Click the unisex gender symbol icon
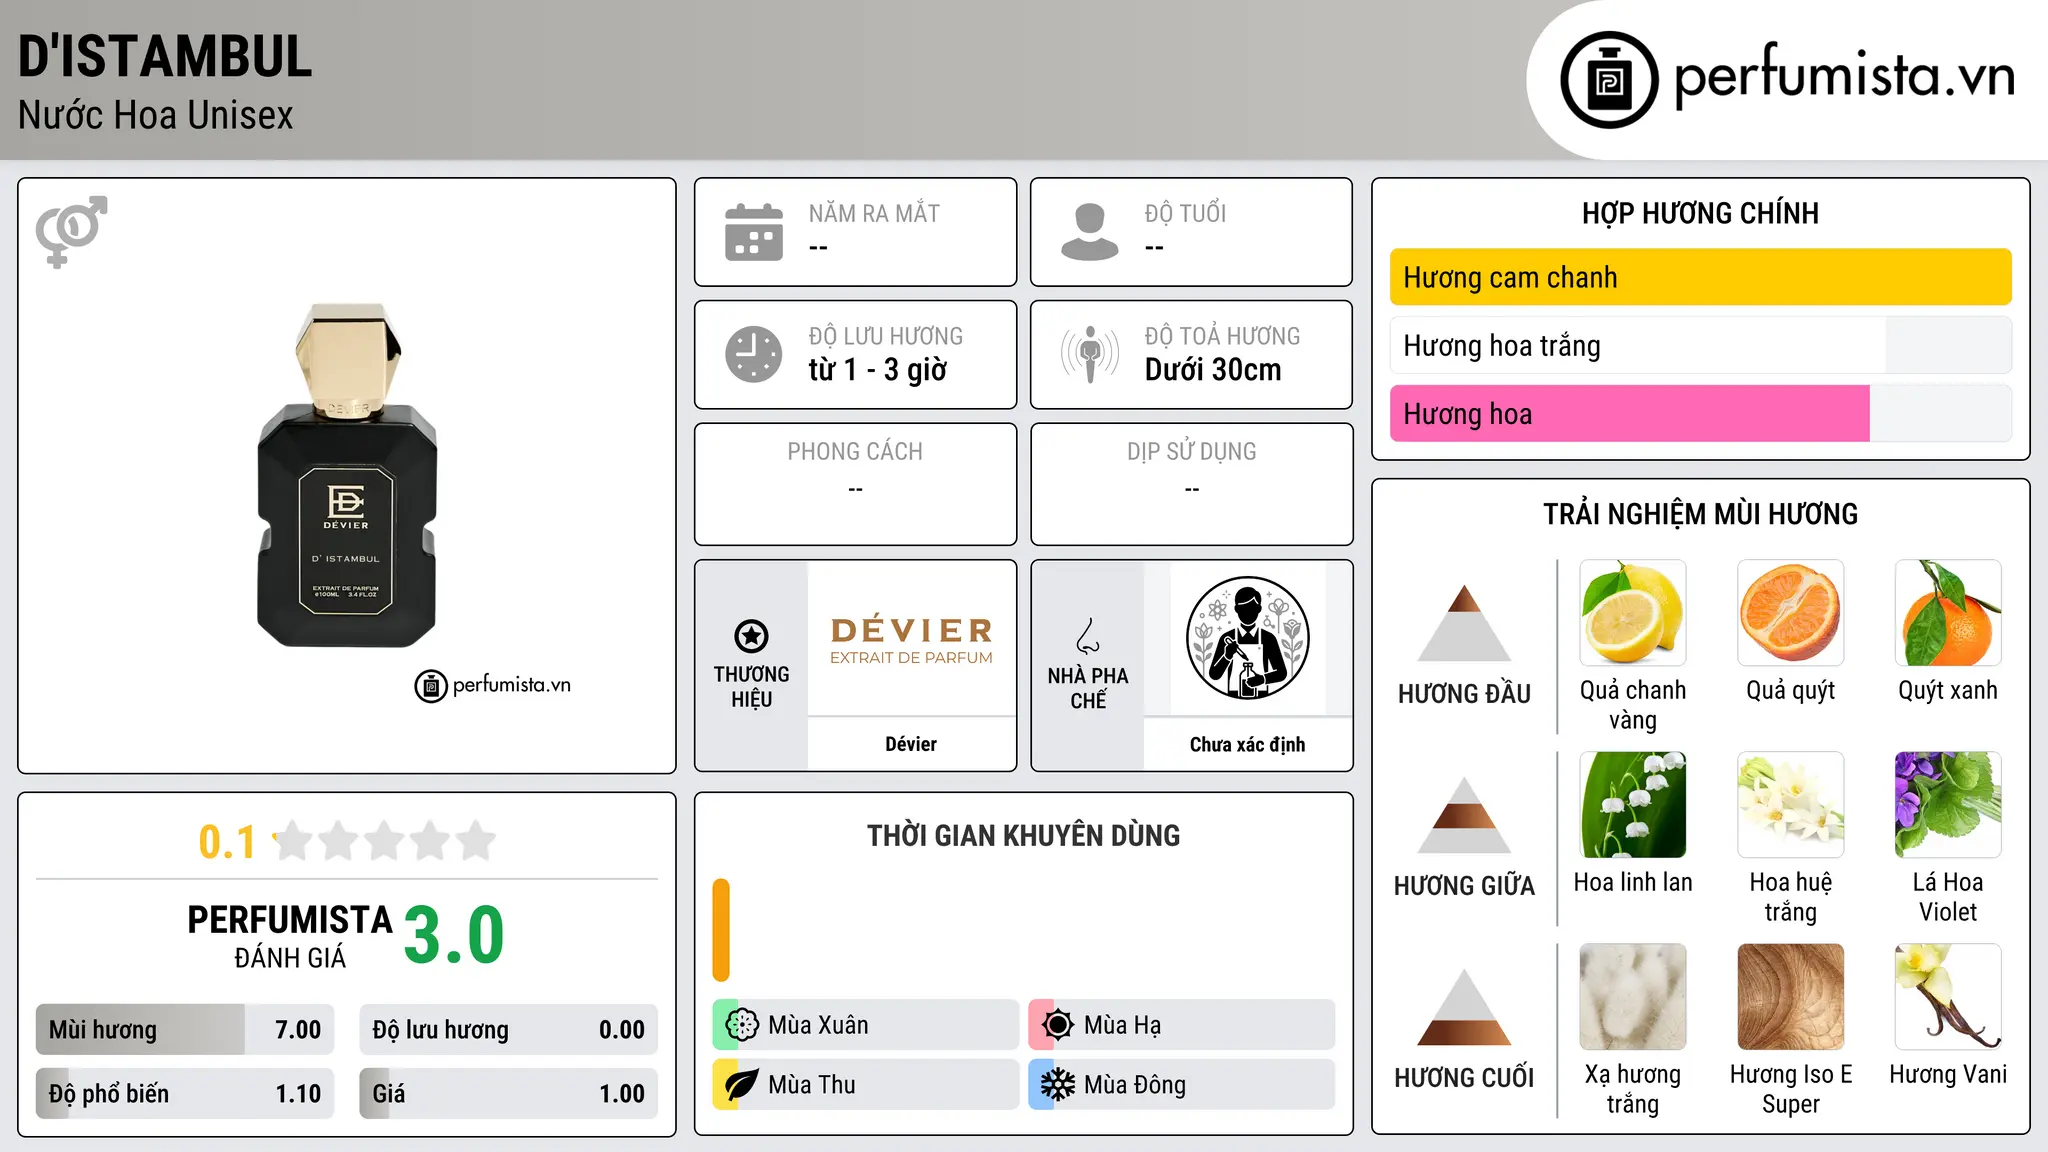 (71, 231)
